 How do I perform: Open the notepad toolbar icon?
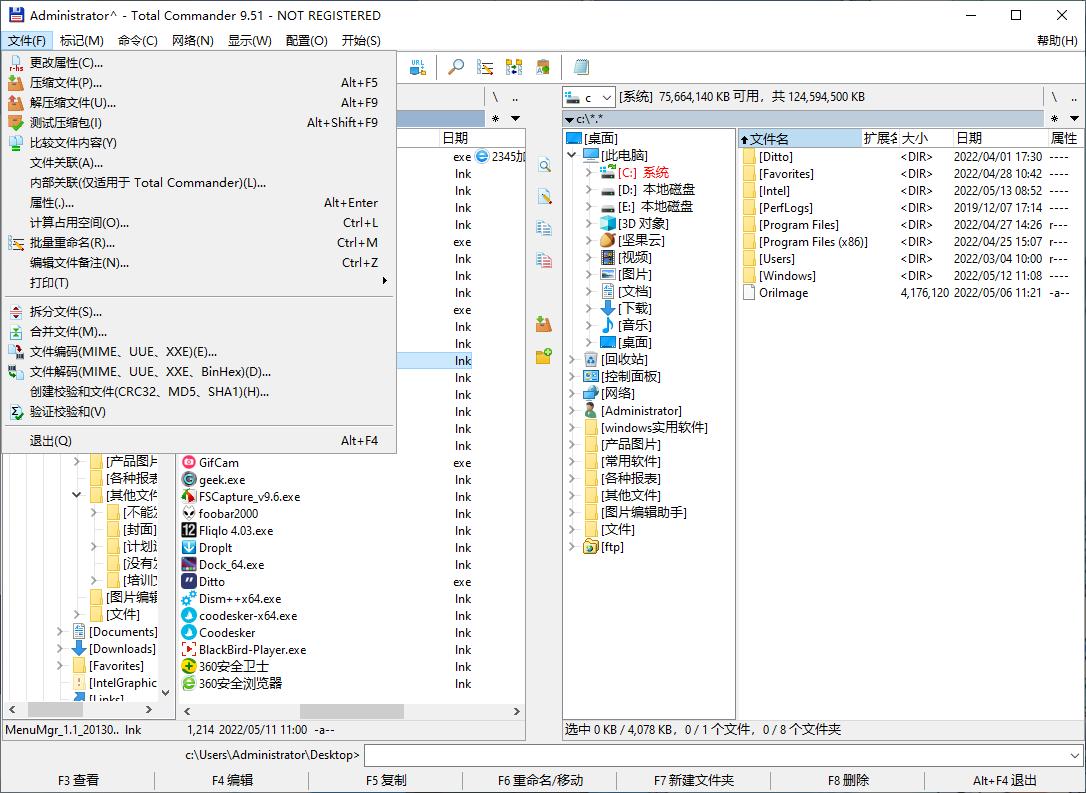point(582,66)
